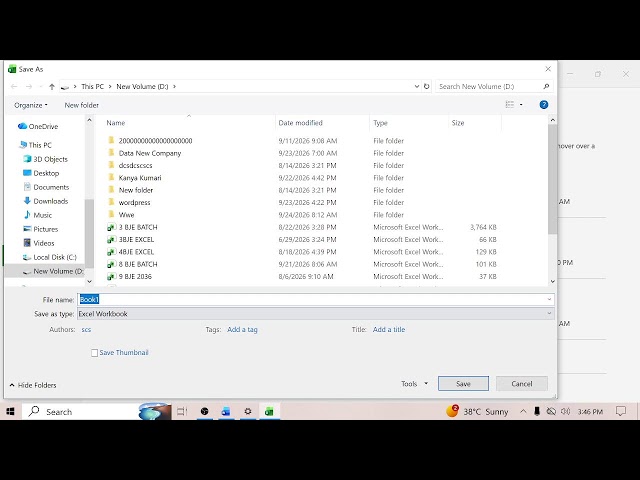Image resolution: width=640 pixels, height=480 pixels.
Task: Open the Organize menu
Action: click(x=31, y=105)
